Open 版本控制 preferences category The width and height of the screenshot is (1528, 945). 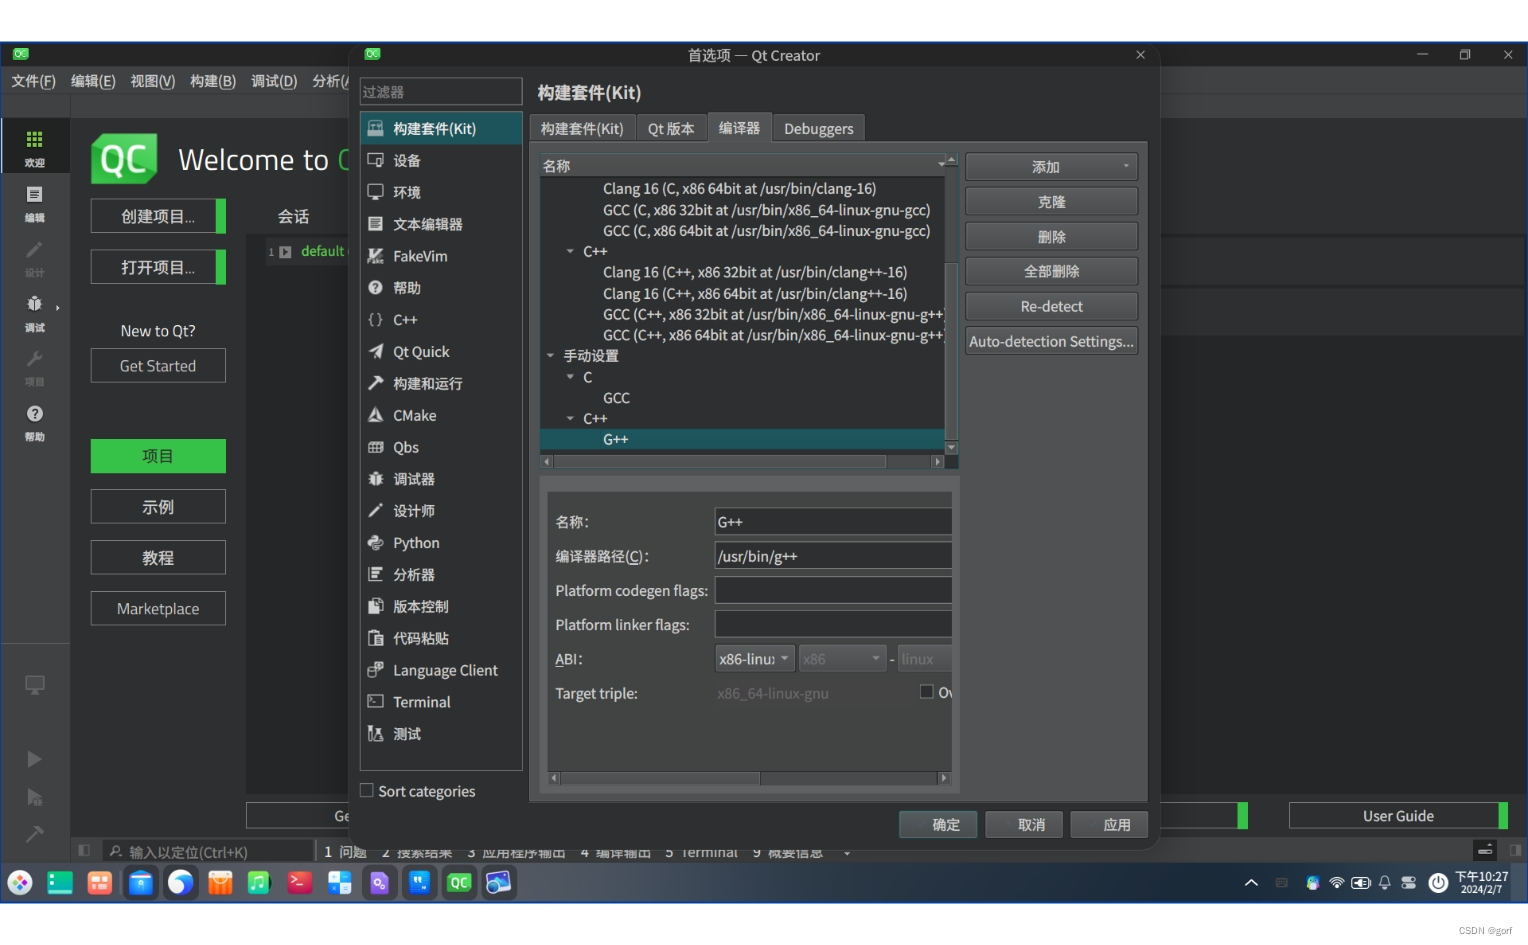point(441,607)
